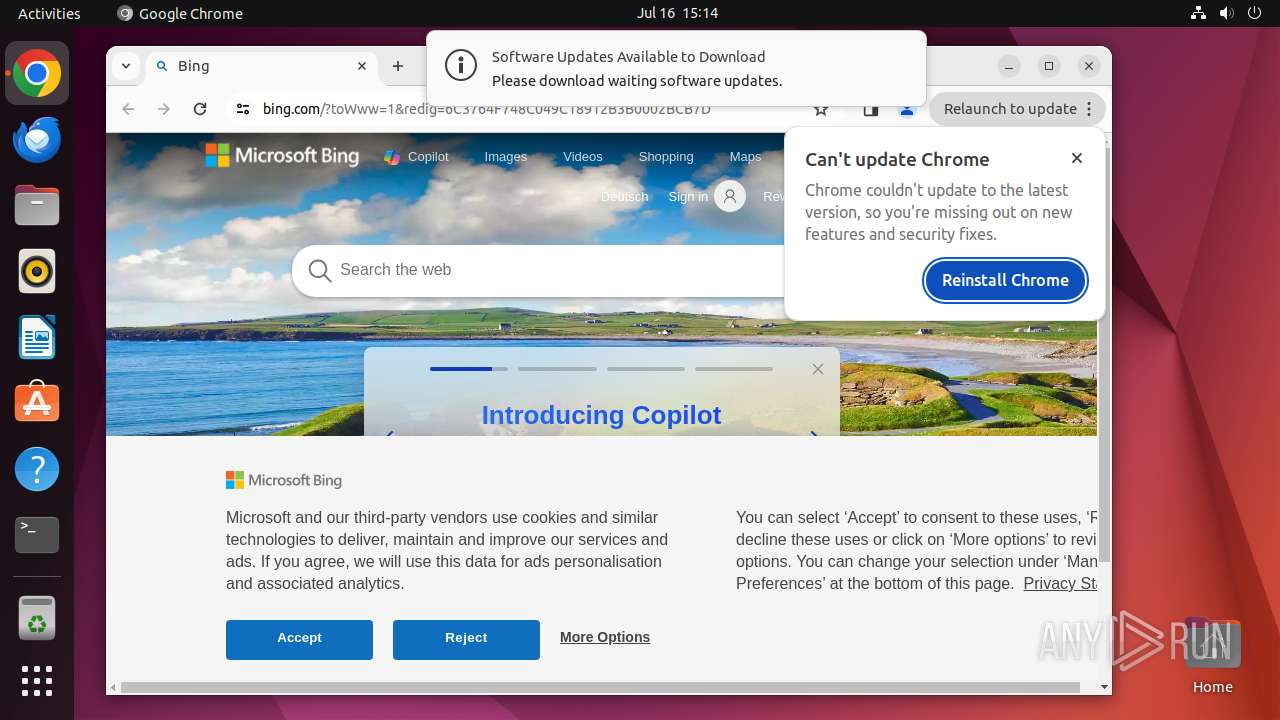
Task: Open the clock and calendar menu
Action: coord(677,13)
